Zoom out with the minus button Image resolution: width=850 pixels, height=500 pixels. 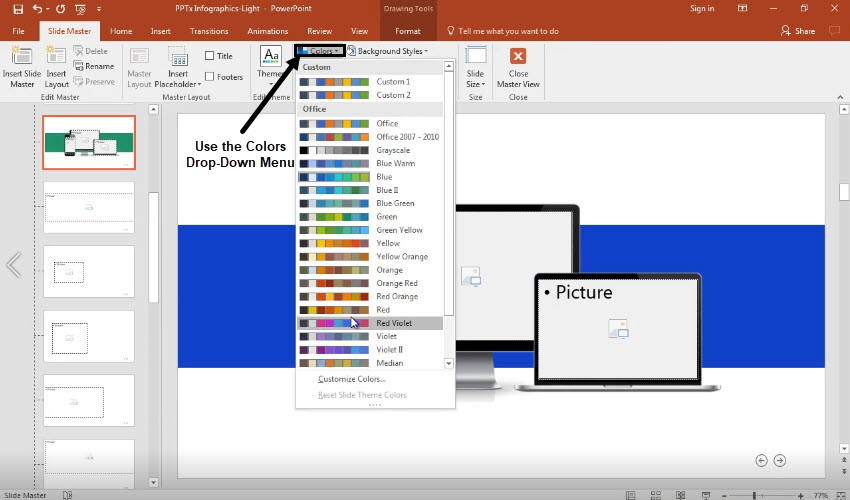click(724, 496)
